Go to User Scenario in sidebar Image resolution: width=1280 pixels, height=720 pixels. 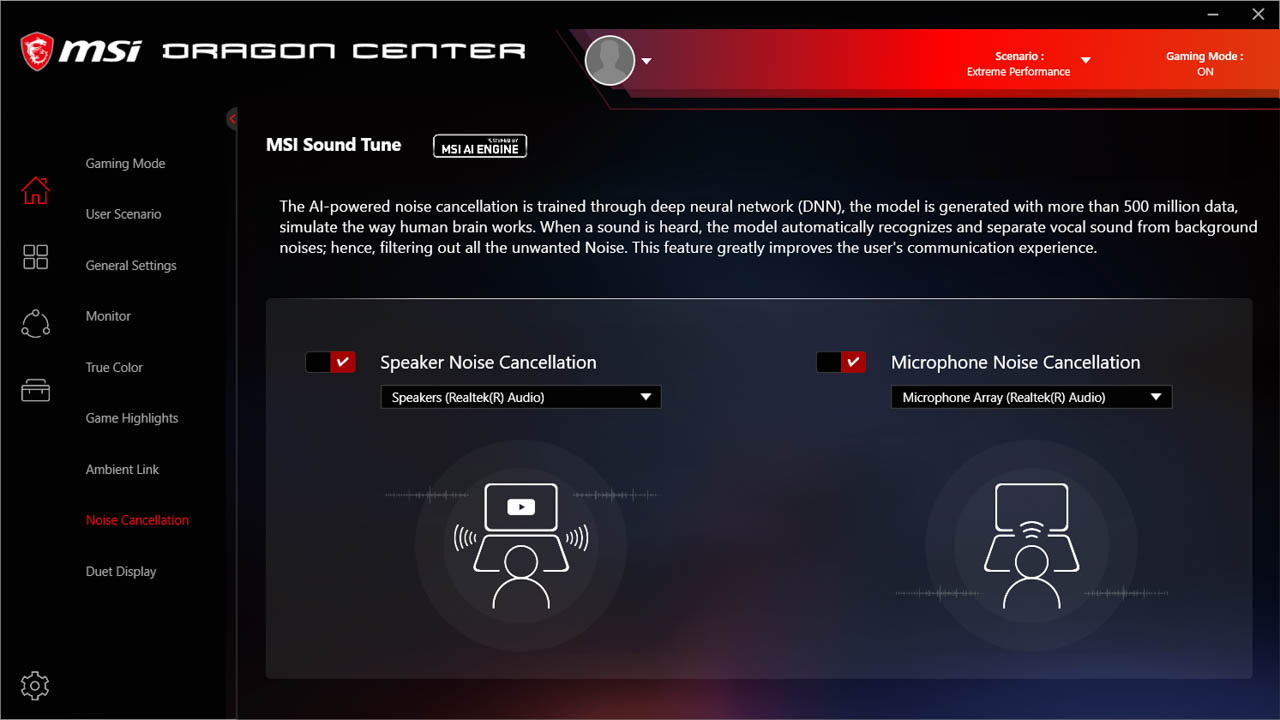(x=124, y=214)
